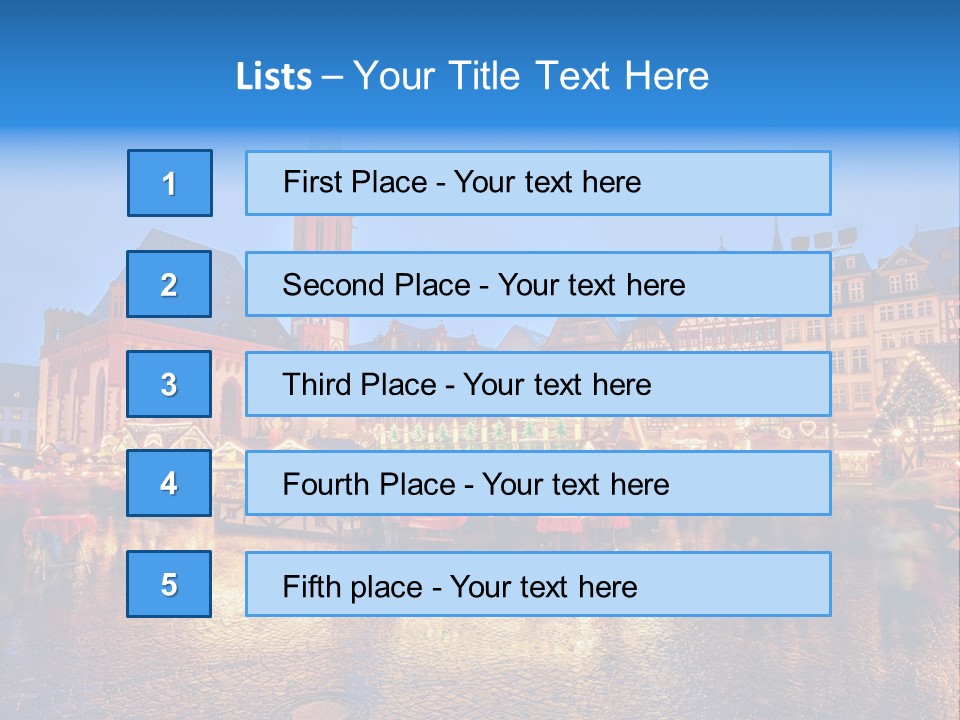Click 'Your Title Text Here' in title

click(531, 77)
